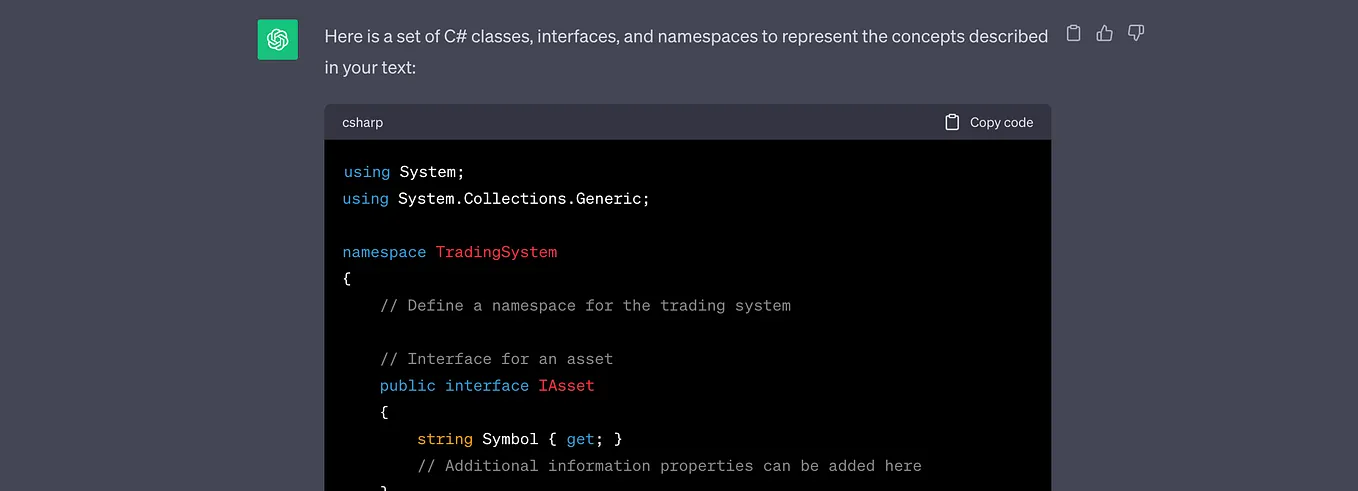1358x491 pixels.
Task: Click the namespace keyword in the code
Action: [384, 252]
